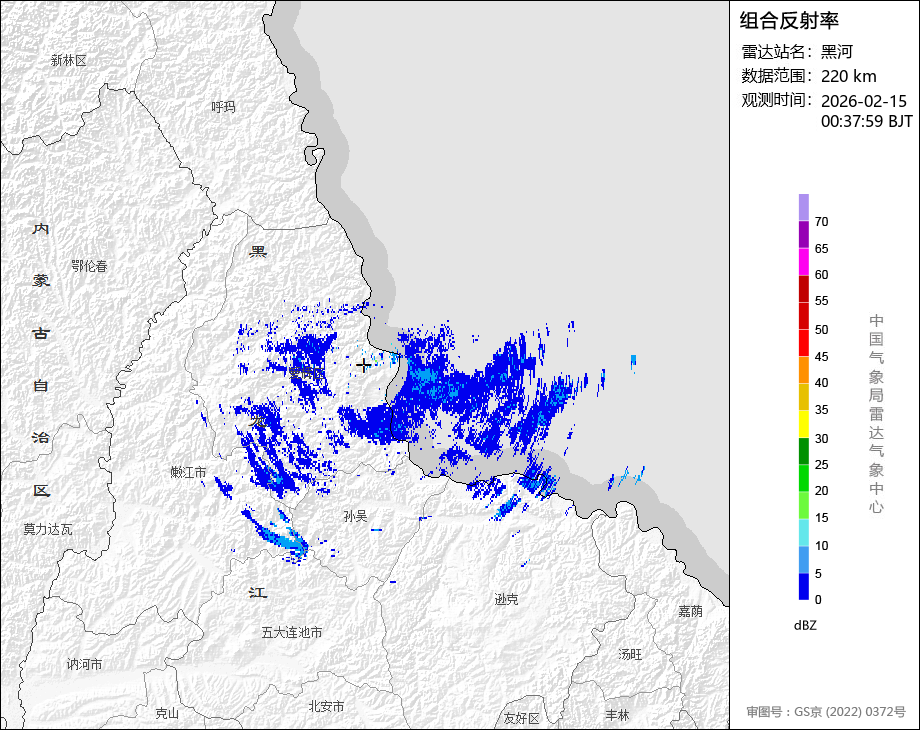The image size is (920, 730).
Task: Click the map label 嫩江市
Action: [x=188, y=472]
